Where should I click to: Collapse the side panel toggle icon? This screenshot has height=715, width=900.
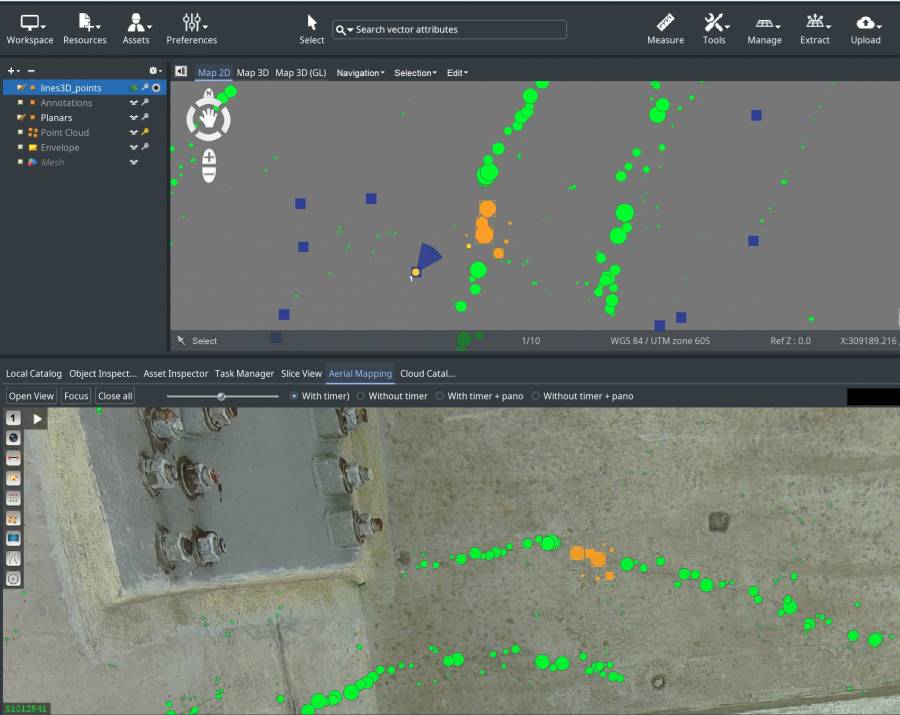pyautogui.click(x=181, y=71)
